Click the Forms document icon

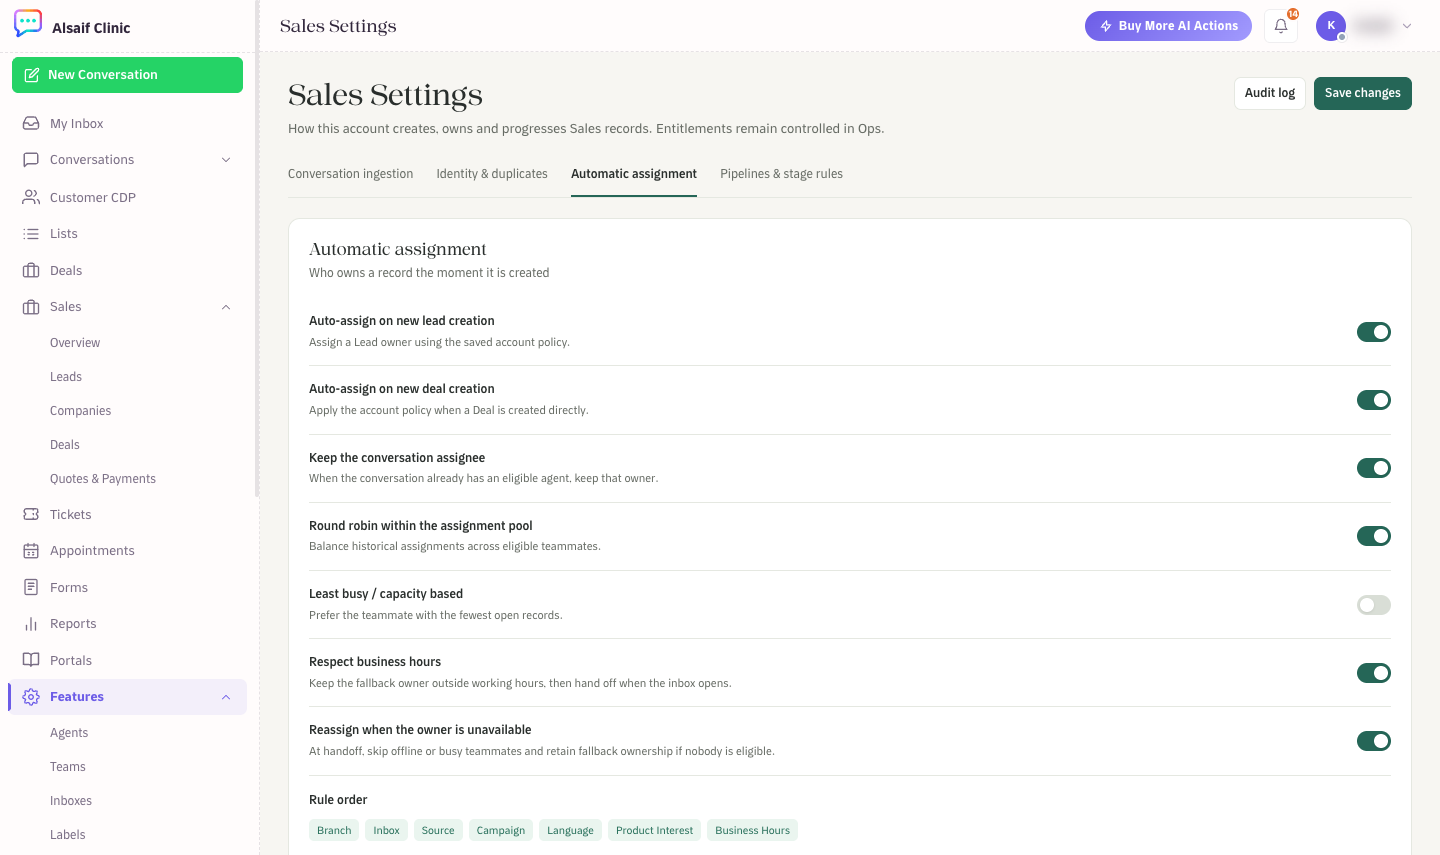(x=31, y=587)
